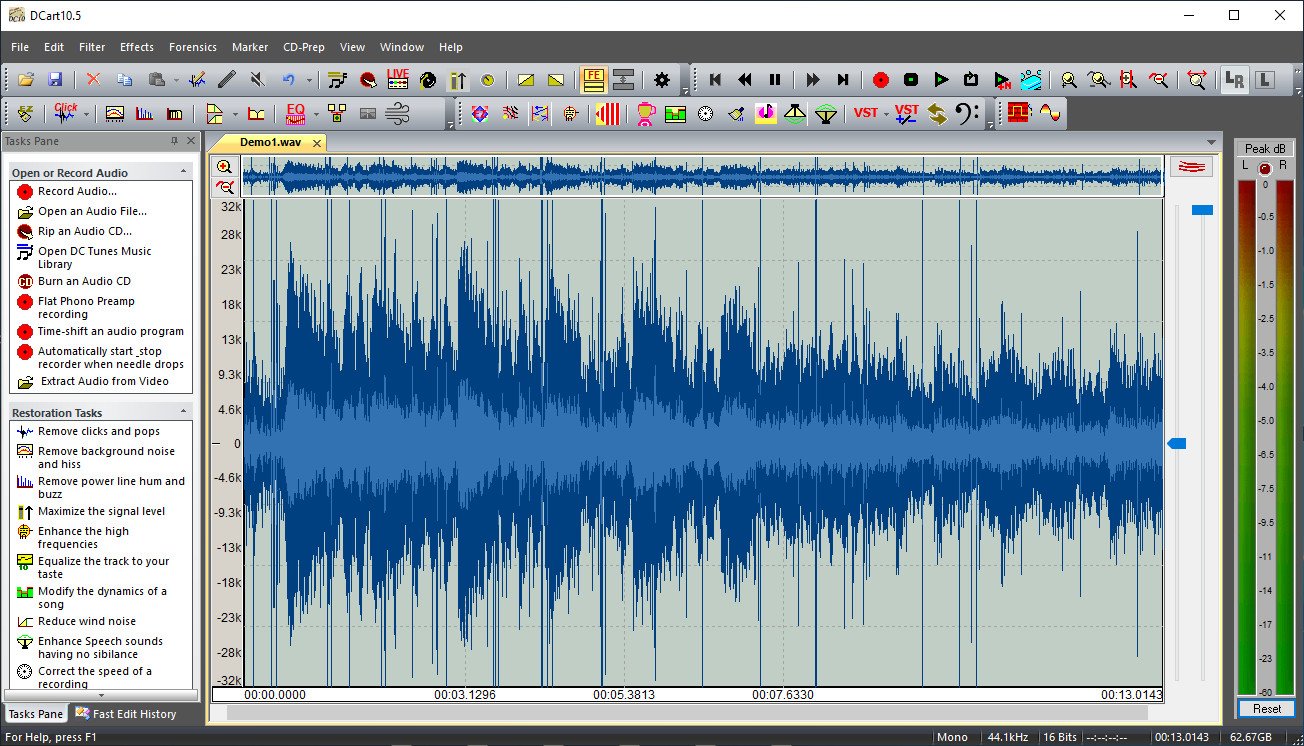Screen dimensions: 1304x746
Task: Open the Forensics menu
Action: (192, 47)
